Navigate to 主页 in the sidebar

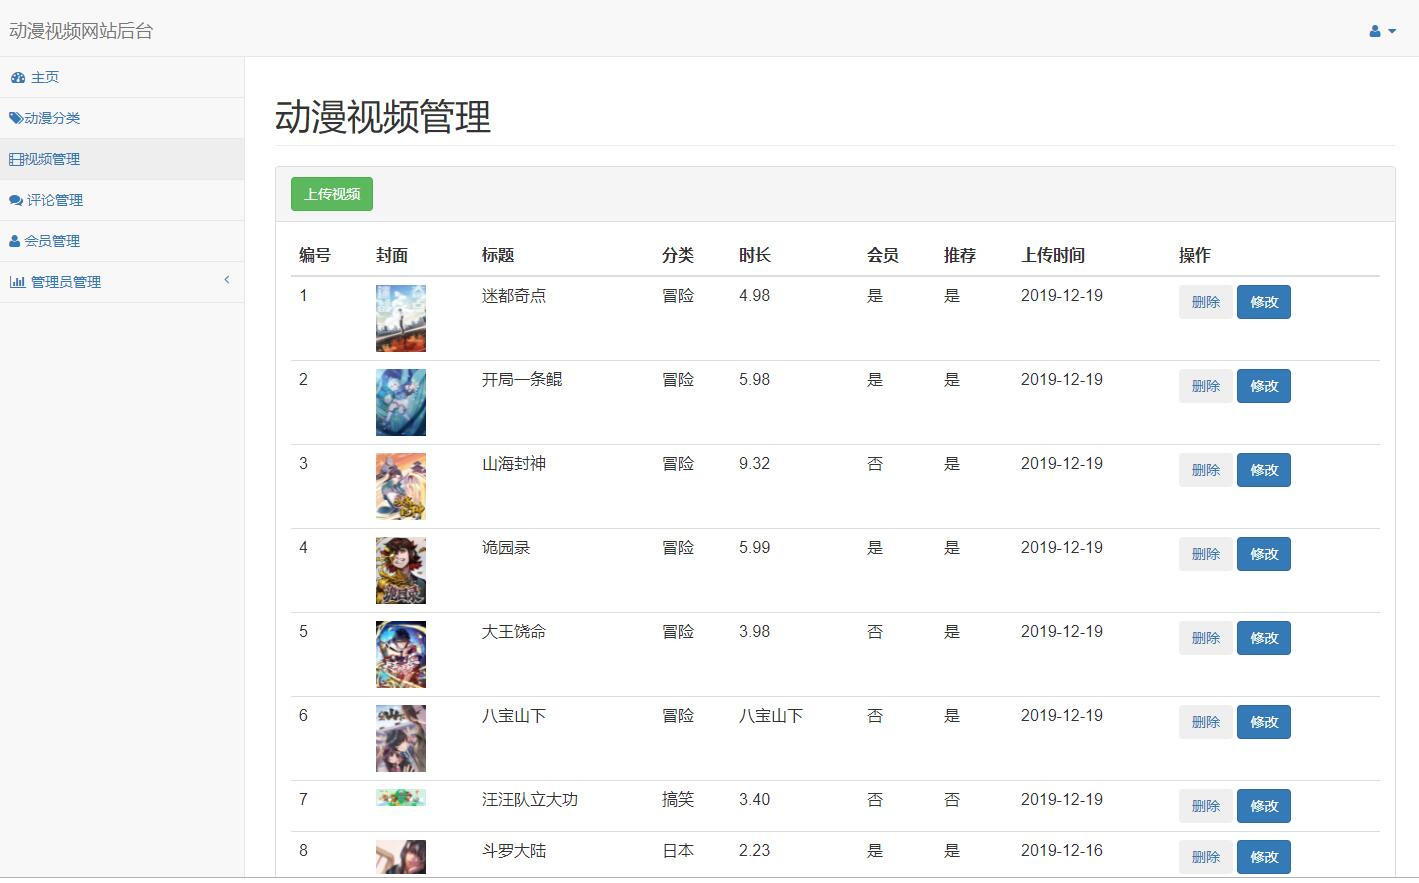coord(43,77)
